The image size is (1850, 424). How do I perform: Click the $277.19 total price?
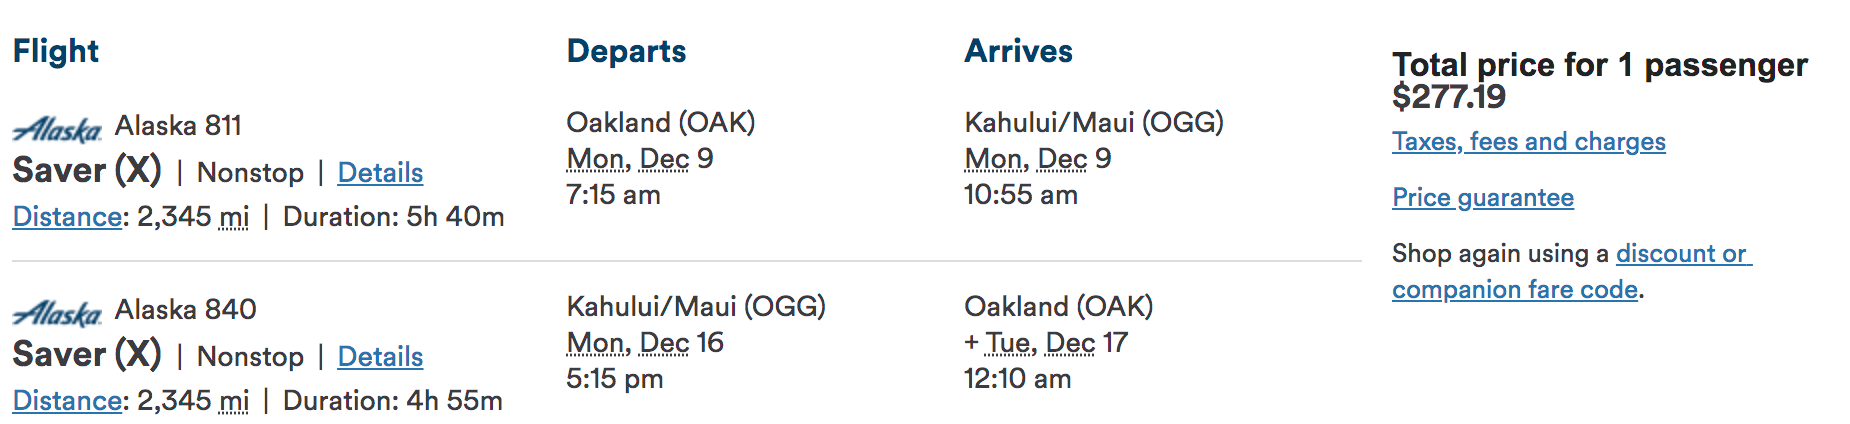pos(1449,97)
